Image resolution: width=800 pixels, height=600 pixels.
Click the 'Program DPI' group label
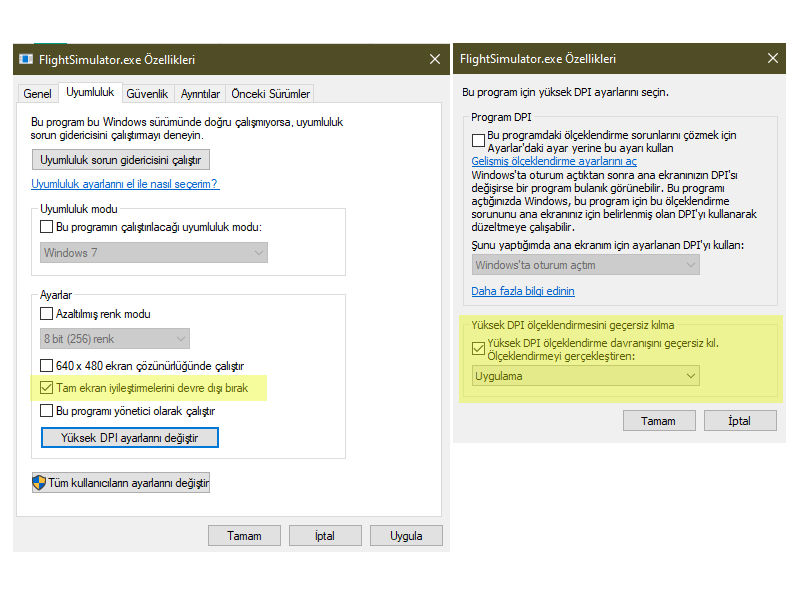[x=501, y=117]
